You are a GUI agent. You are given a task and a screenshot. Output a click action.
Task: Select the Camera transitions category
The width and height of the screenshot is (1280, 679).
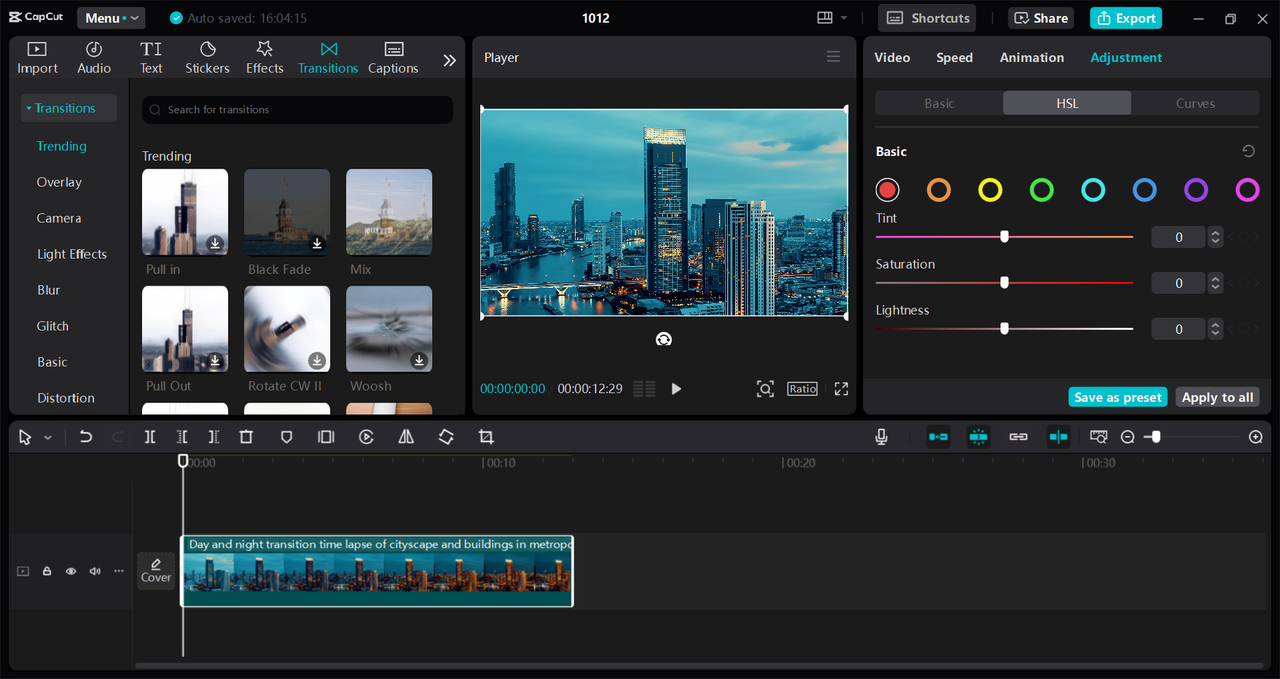point(59,218)
